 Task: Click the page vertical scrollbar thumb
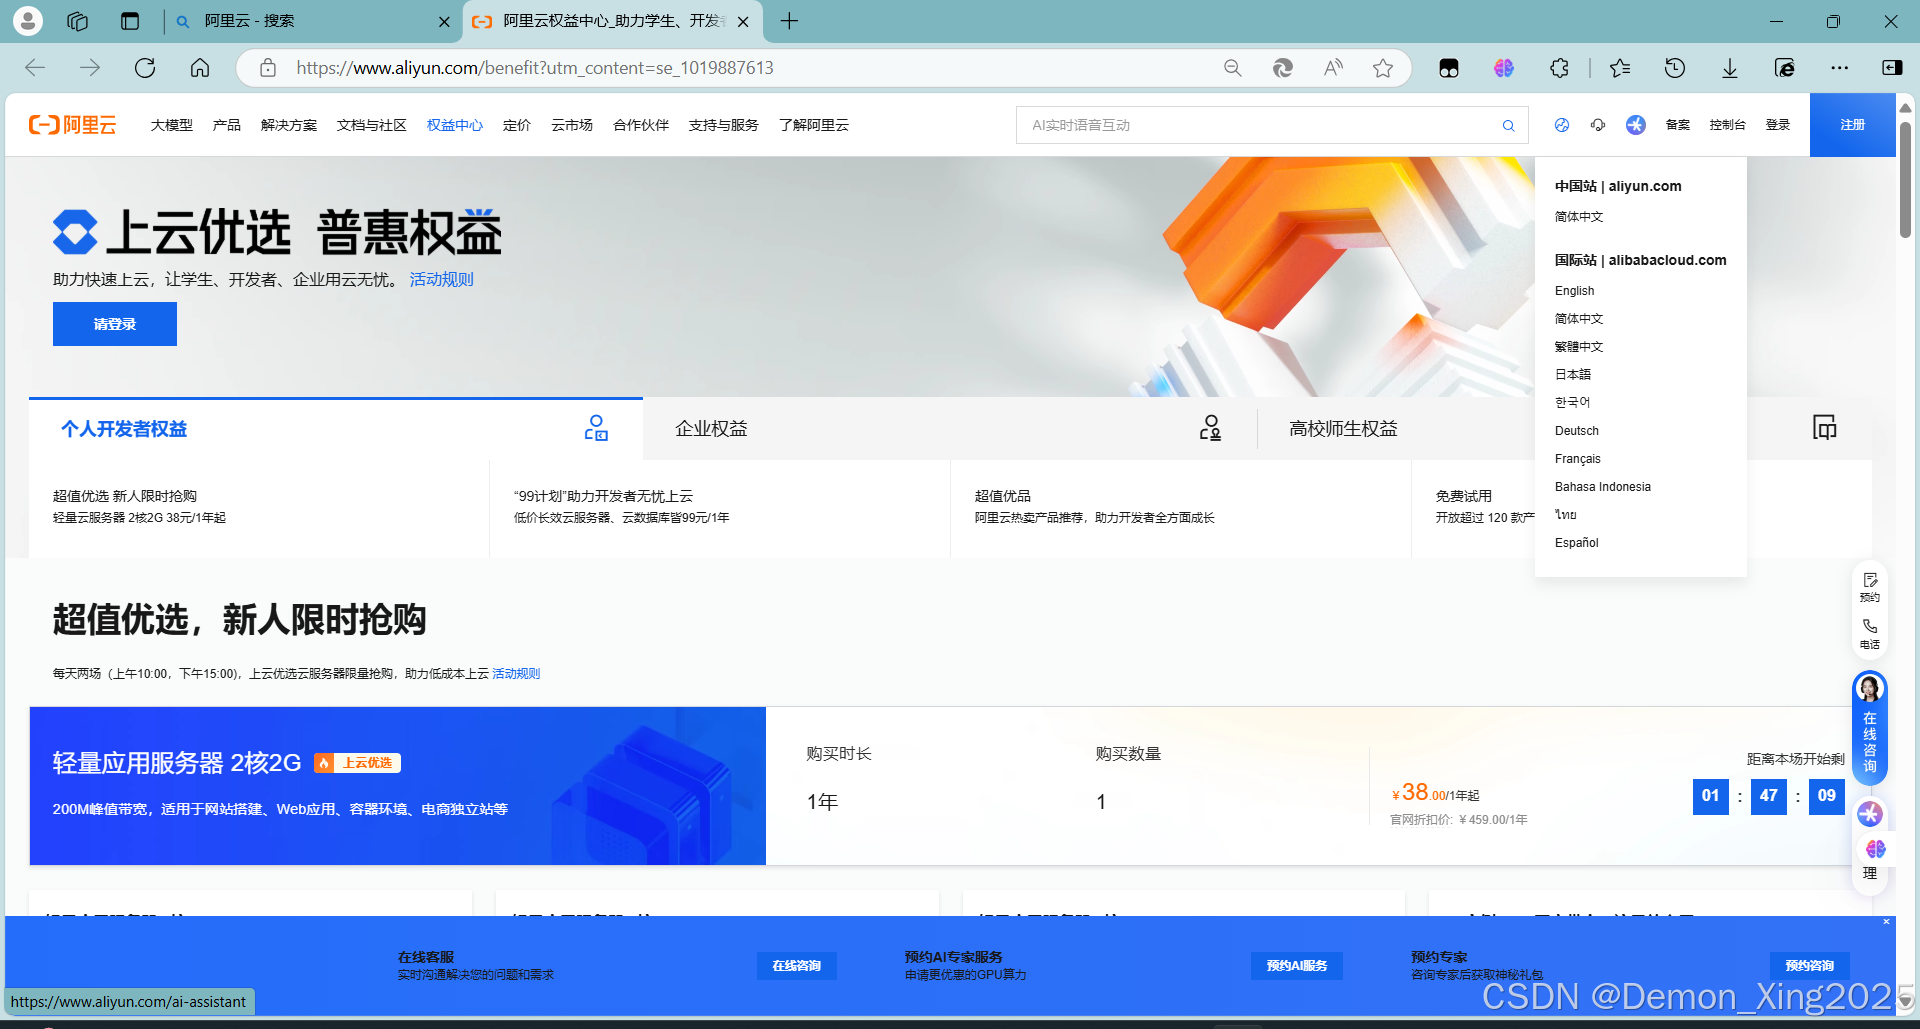click(1905, 180)
